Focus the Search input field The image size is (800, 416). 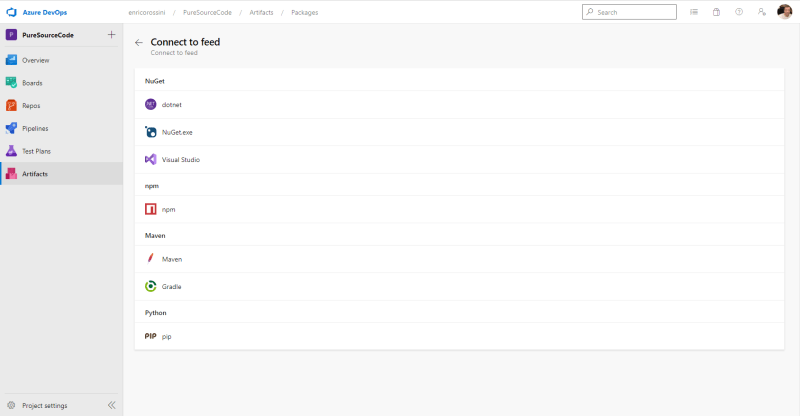(x=629, y=12)
